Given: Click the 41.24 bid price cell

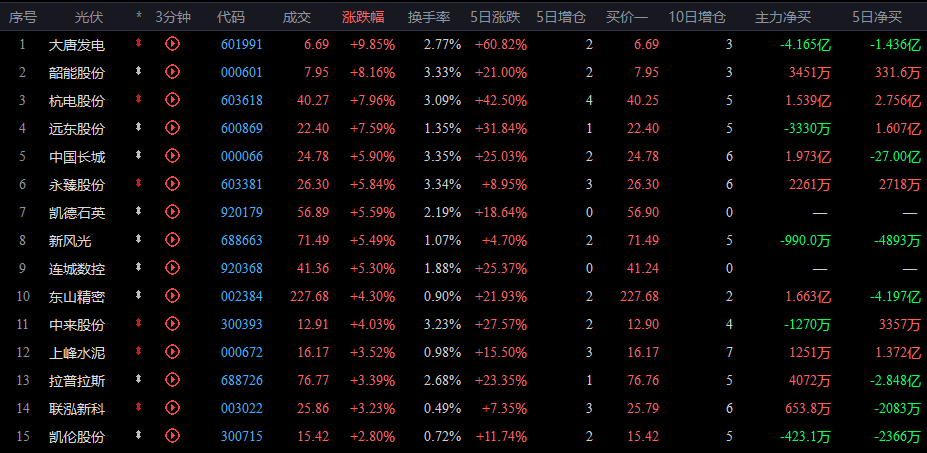Looking at the screenshot, I should [x=643, y=269].
